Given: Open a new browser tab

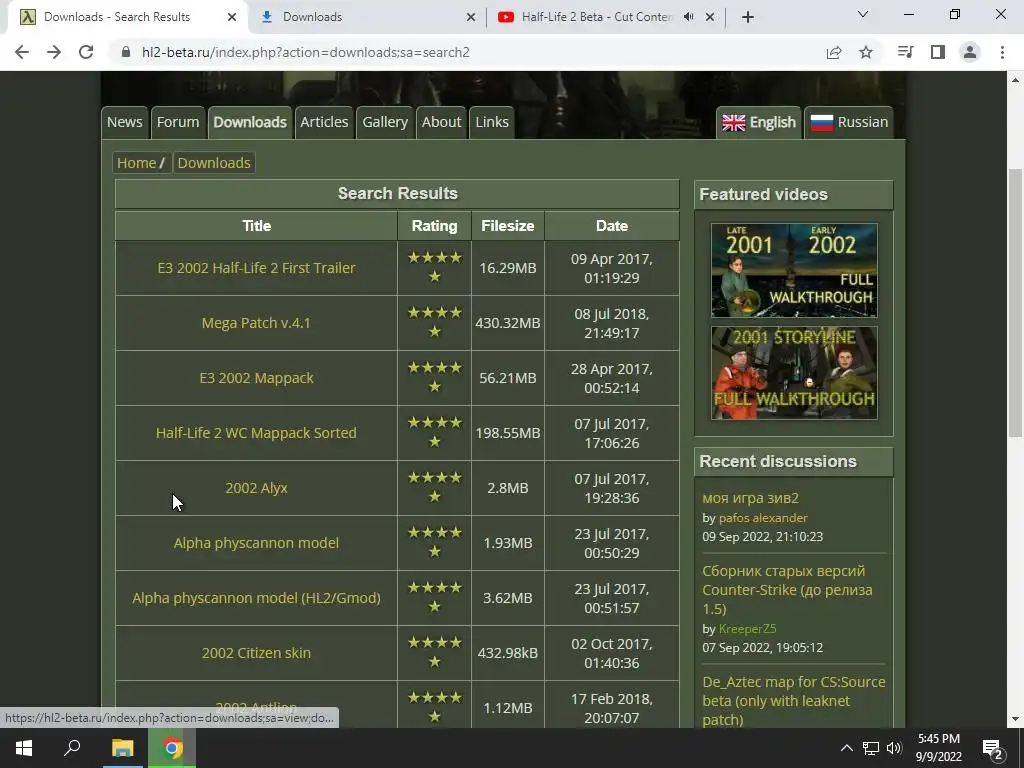Looking at the screenshot, I should (x=748, y=17).
